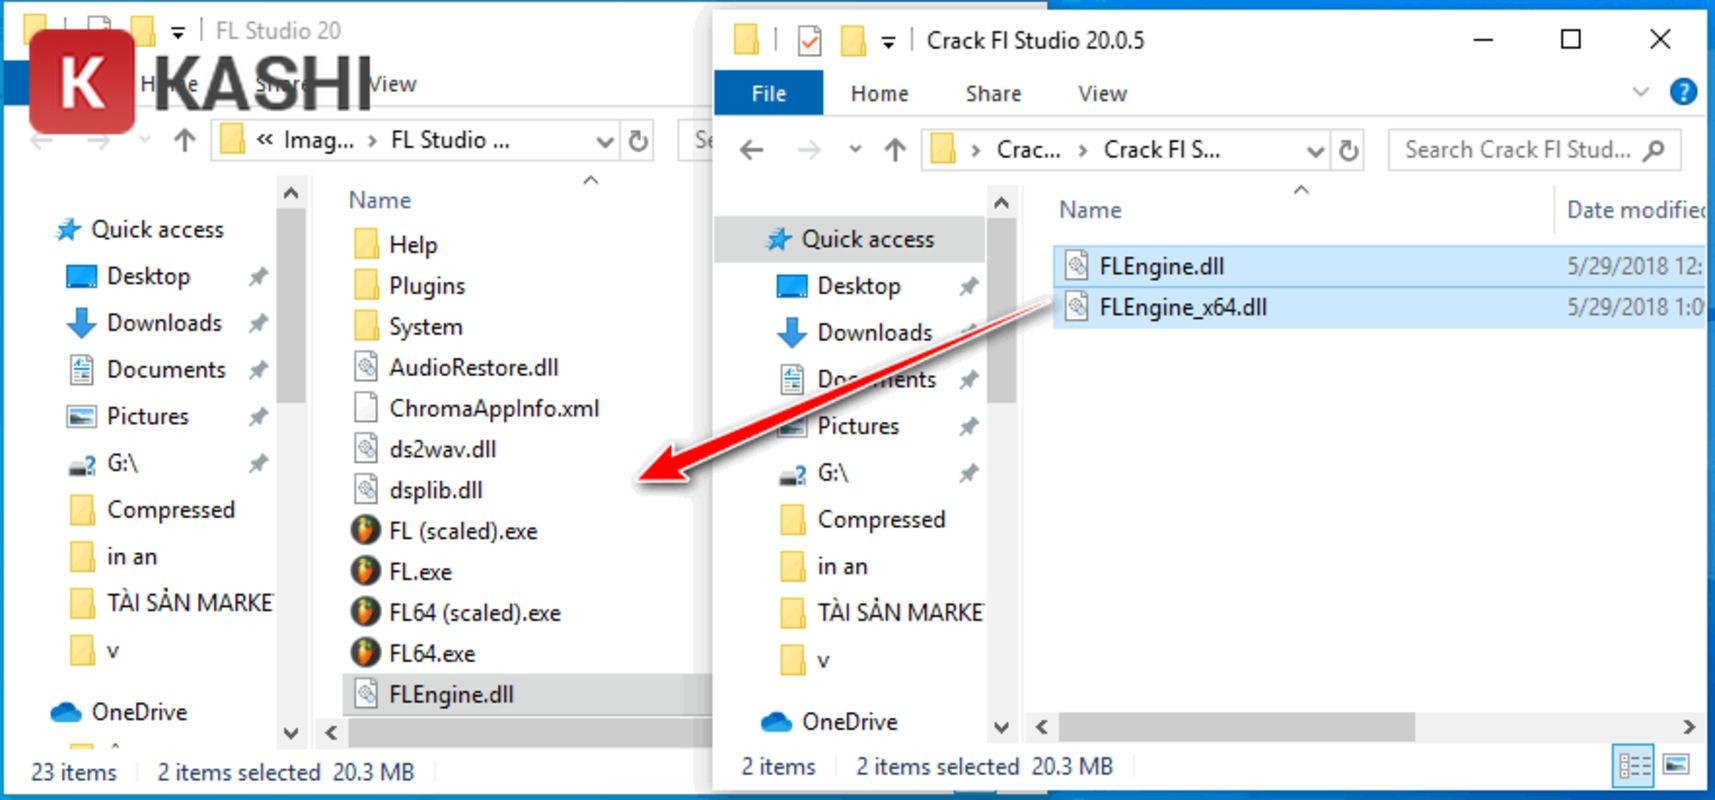
Task: Open the View tab in the FL Studio 20 window
Action: point(391,84)
